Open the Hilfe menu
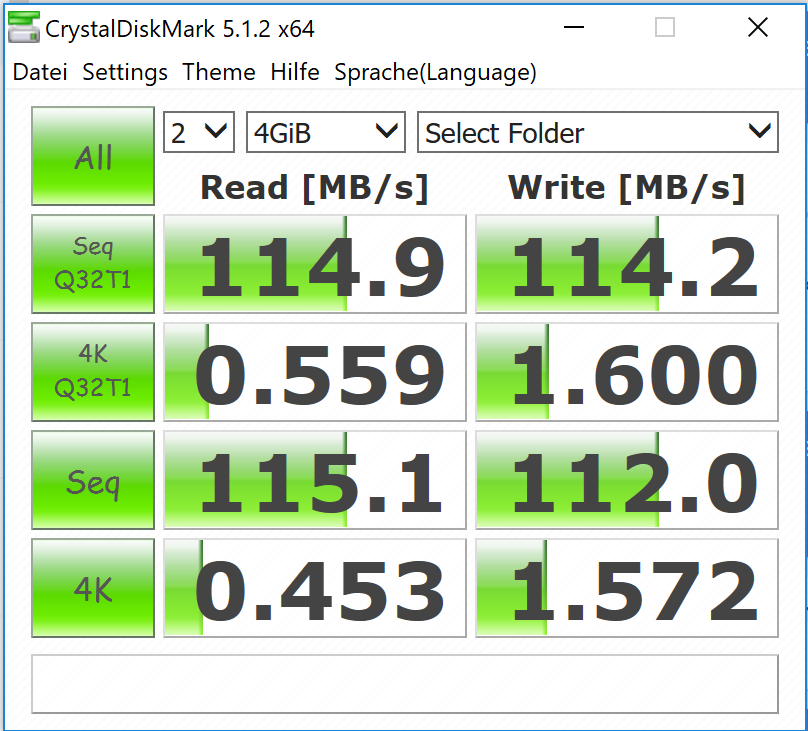Screen dimensions: 808x731 tap(295, 72)
